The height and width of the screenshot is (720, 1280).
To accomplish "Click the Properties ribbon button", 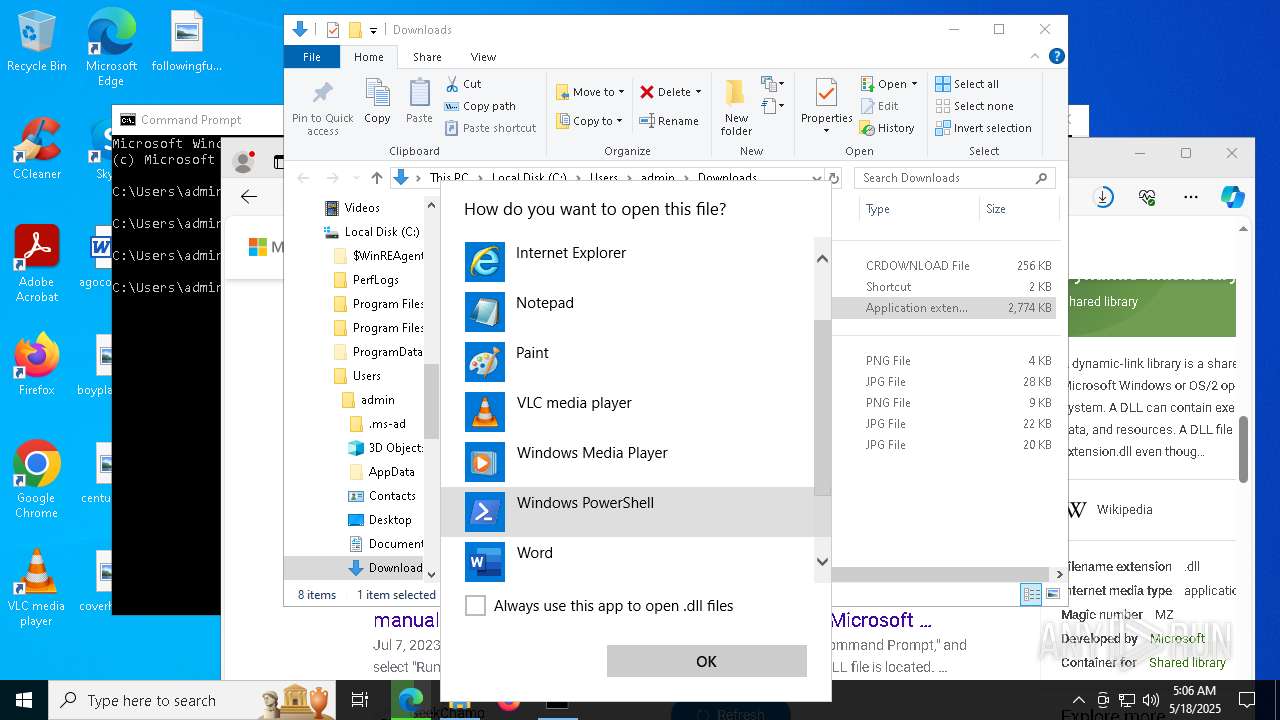I will coord(826,108).
